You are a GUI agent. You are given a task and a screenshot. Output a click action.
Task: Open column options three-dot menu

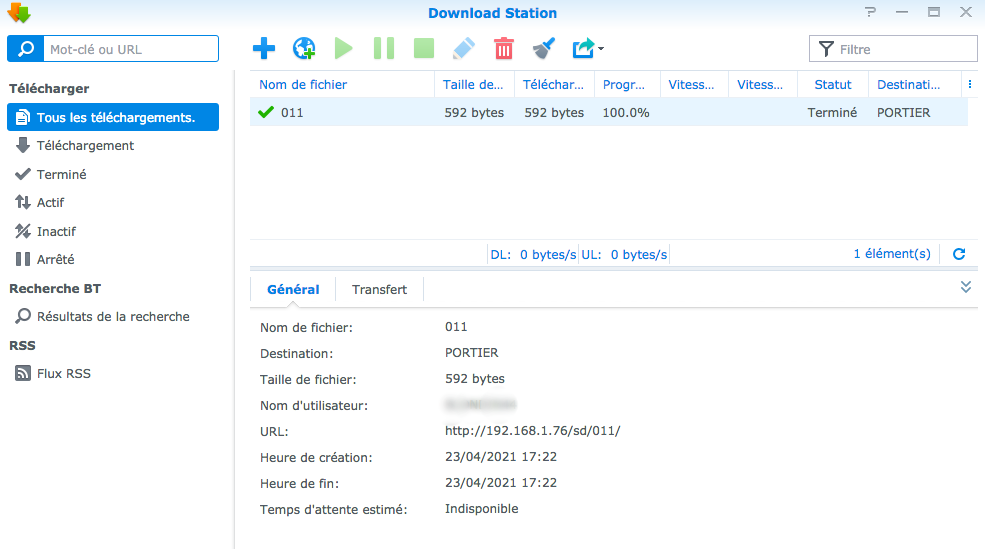click(x=969, y=85)
